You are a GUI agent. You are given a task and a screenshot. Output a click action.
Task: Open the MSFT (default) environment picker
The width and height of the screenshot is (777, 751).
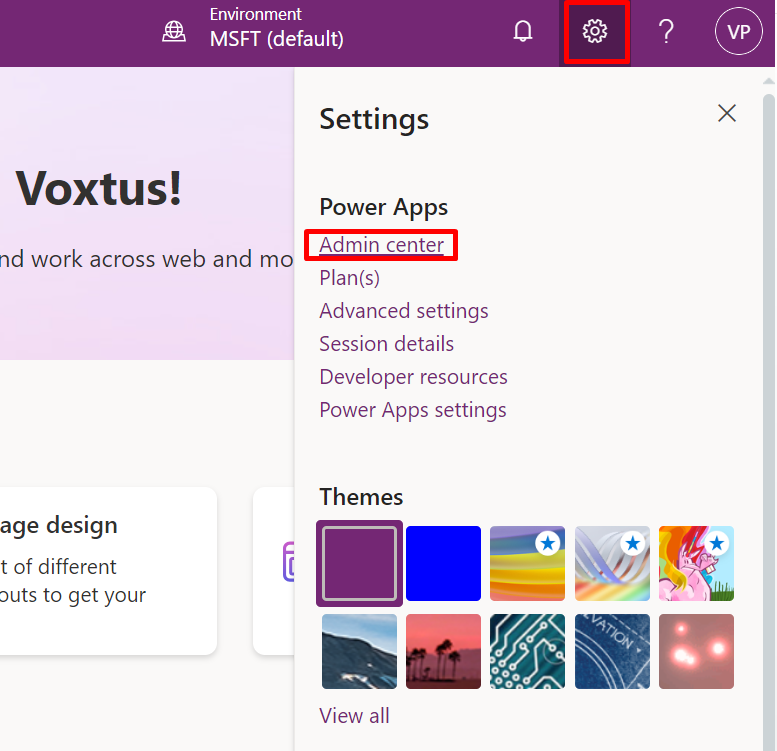click(277, 39)
